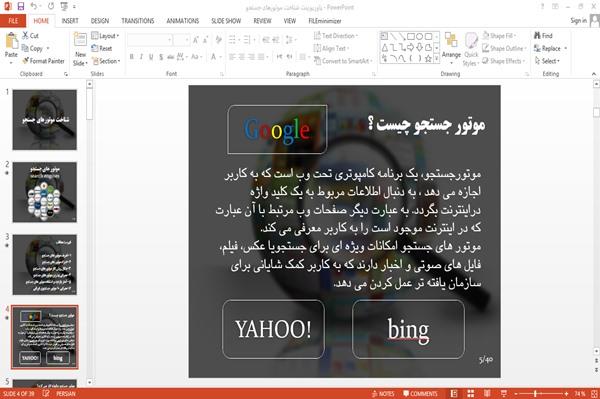Select the oval shape in Drawing gallery

[419, 36]
